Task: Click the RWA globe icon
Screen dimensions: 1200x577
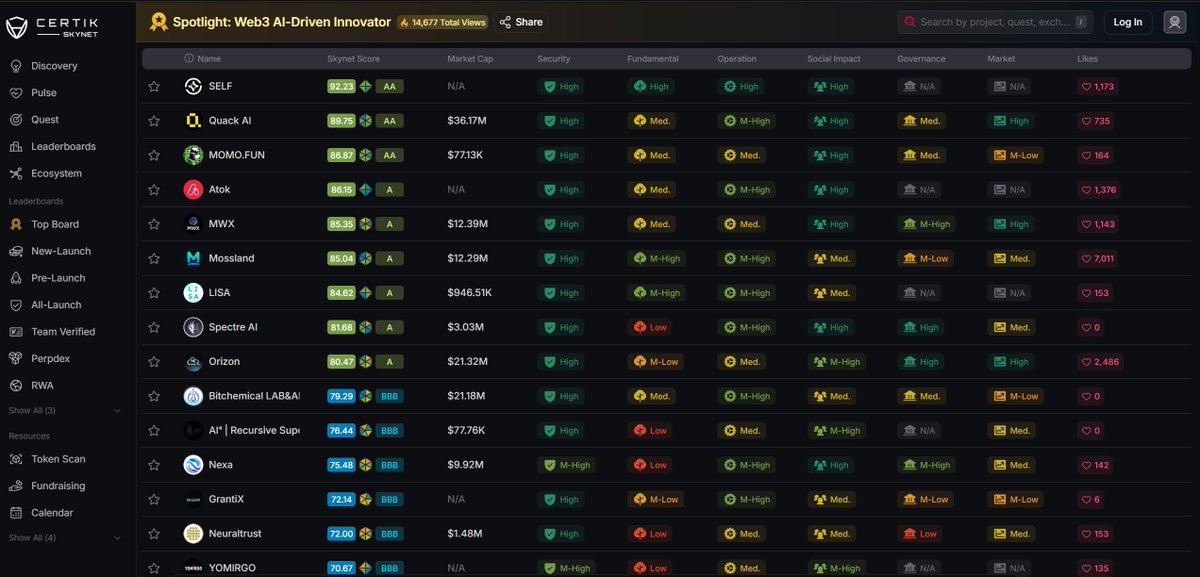Action: (15, 385)
